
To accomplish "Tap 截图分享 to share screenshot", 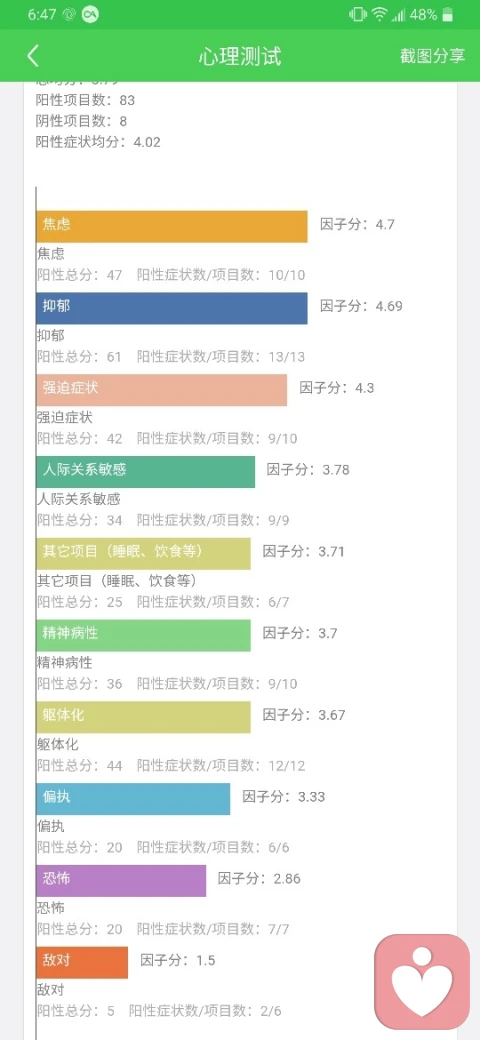I will (432, 56).
